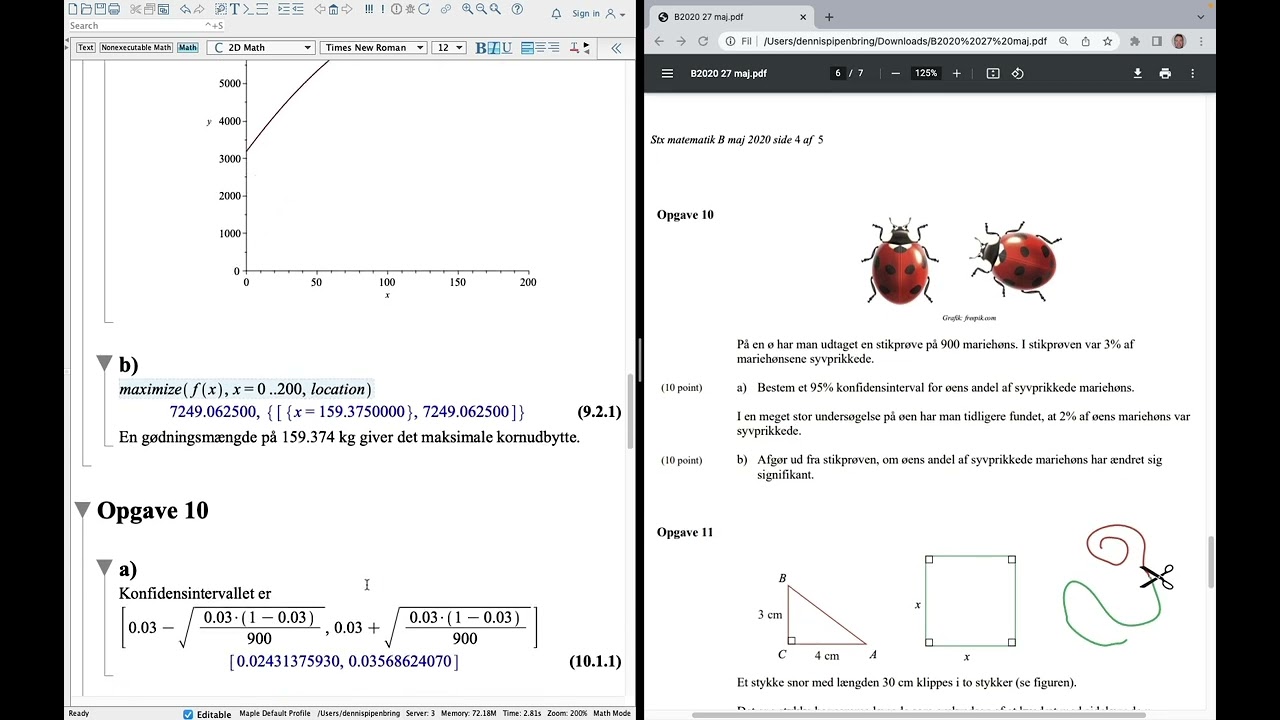Image resolution: width=1280 pixels, height=720 pixels.
Task: Execute entire worksheet with triple exclamation icon
Action: (369, 9)
